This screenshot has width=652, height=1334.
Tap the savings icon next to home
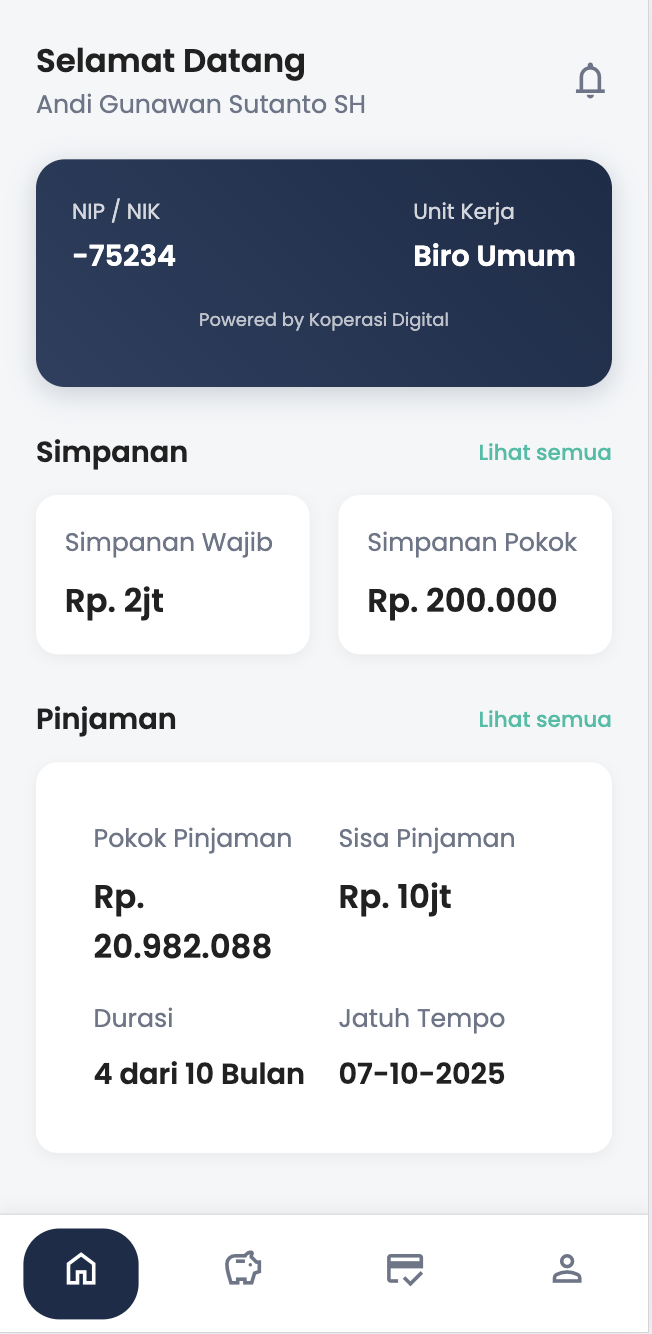[x=242, y=1268]
